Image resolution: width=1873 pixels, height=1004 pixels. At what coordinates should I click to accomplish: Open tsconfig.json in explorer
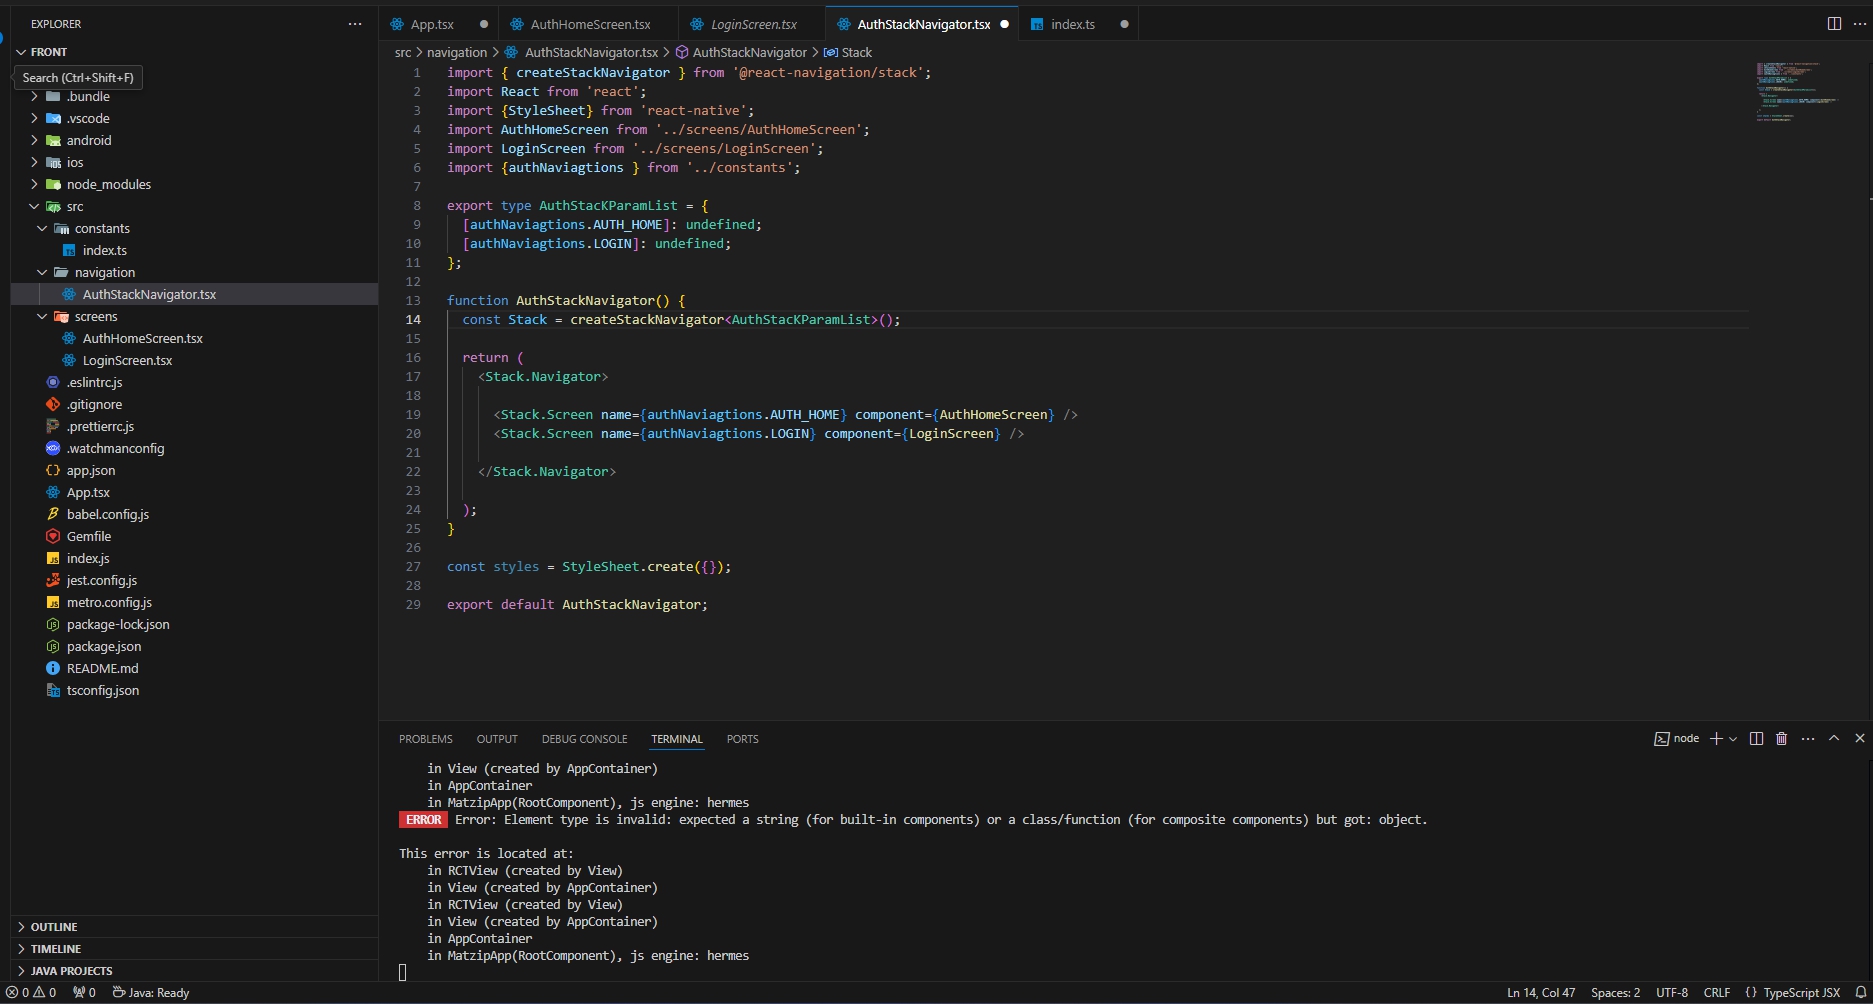tap(102, 690)
